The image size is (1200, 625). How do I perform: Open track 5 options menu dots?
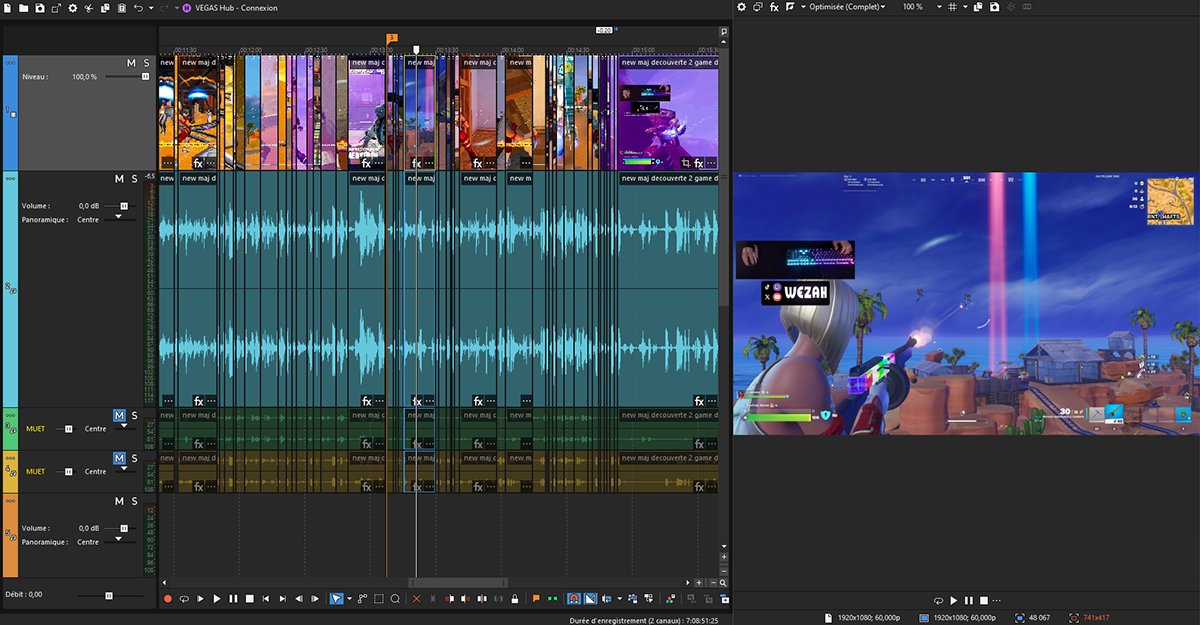11,500
